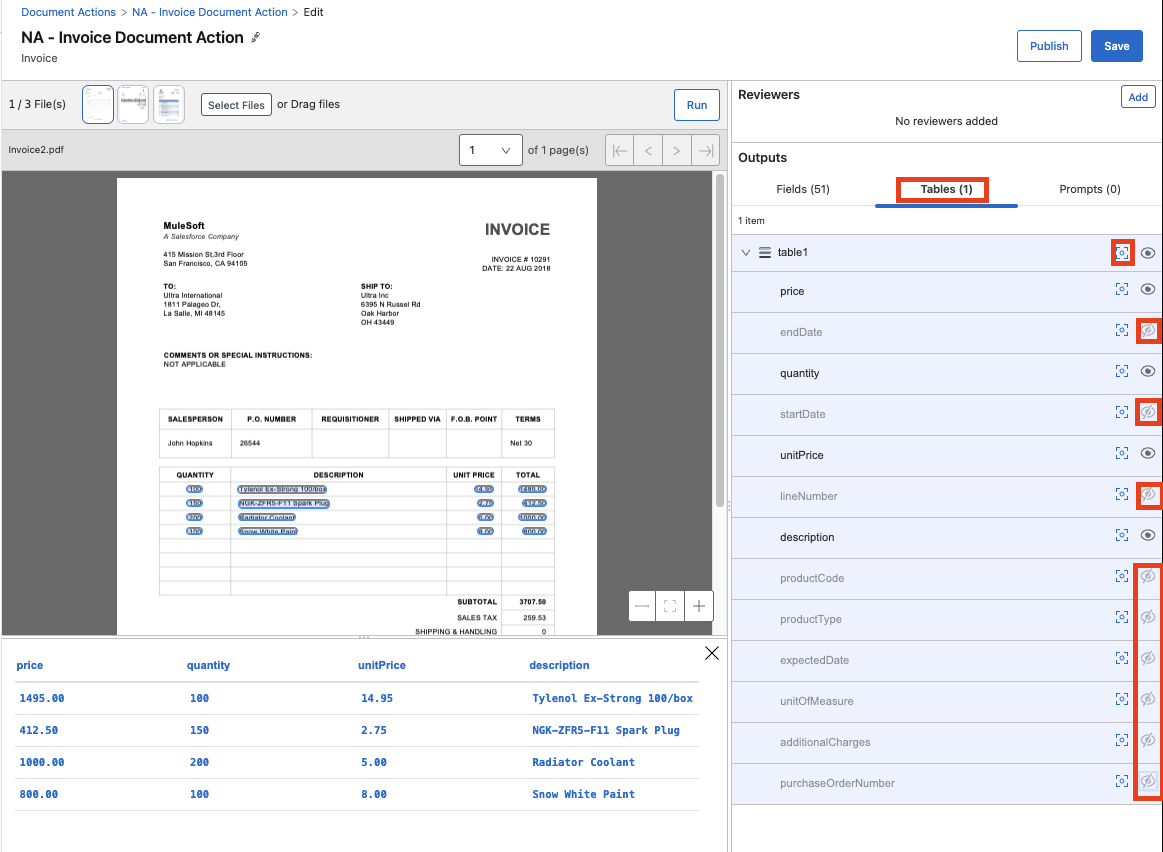
Task: Close the extracted table results panel
Action: (x=712, y=653)
